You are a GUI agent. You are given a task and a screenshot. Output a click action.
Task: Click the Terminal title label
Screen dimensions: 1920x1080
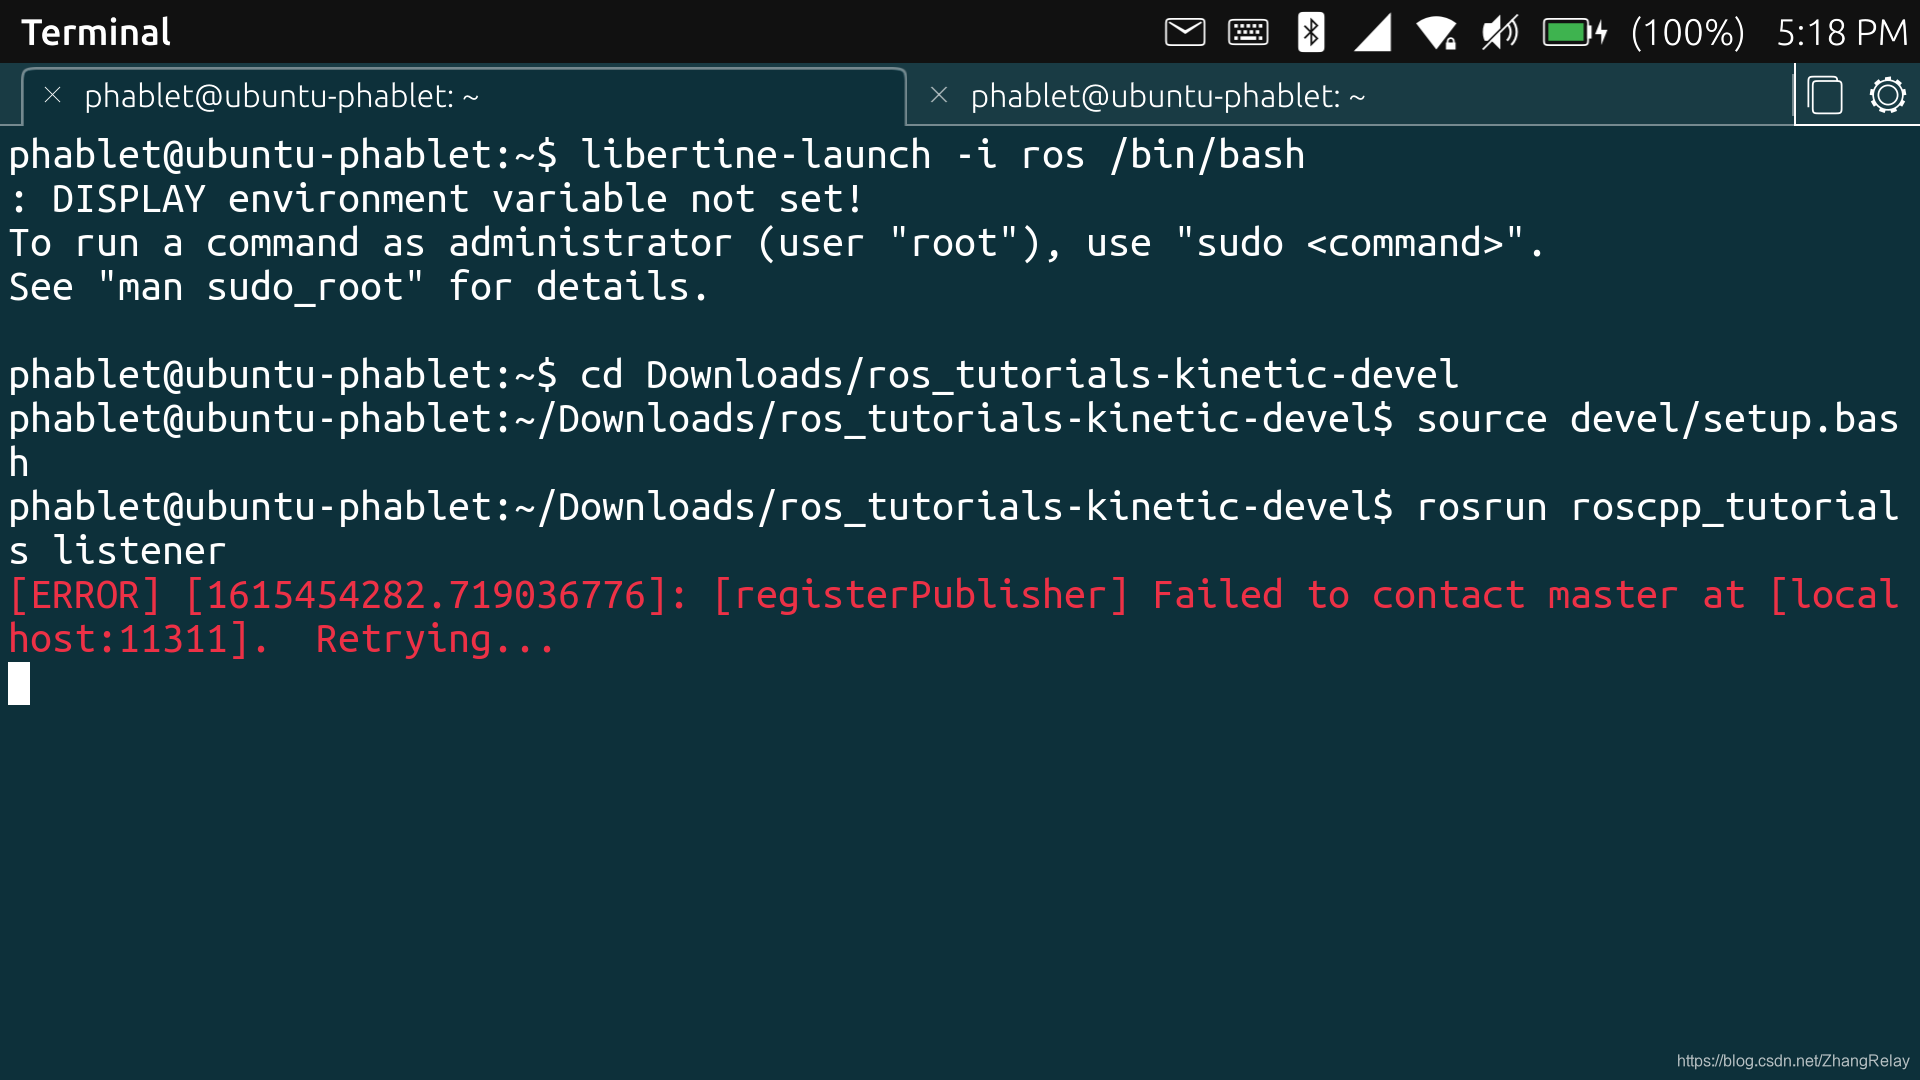[96, 32]
